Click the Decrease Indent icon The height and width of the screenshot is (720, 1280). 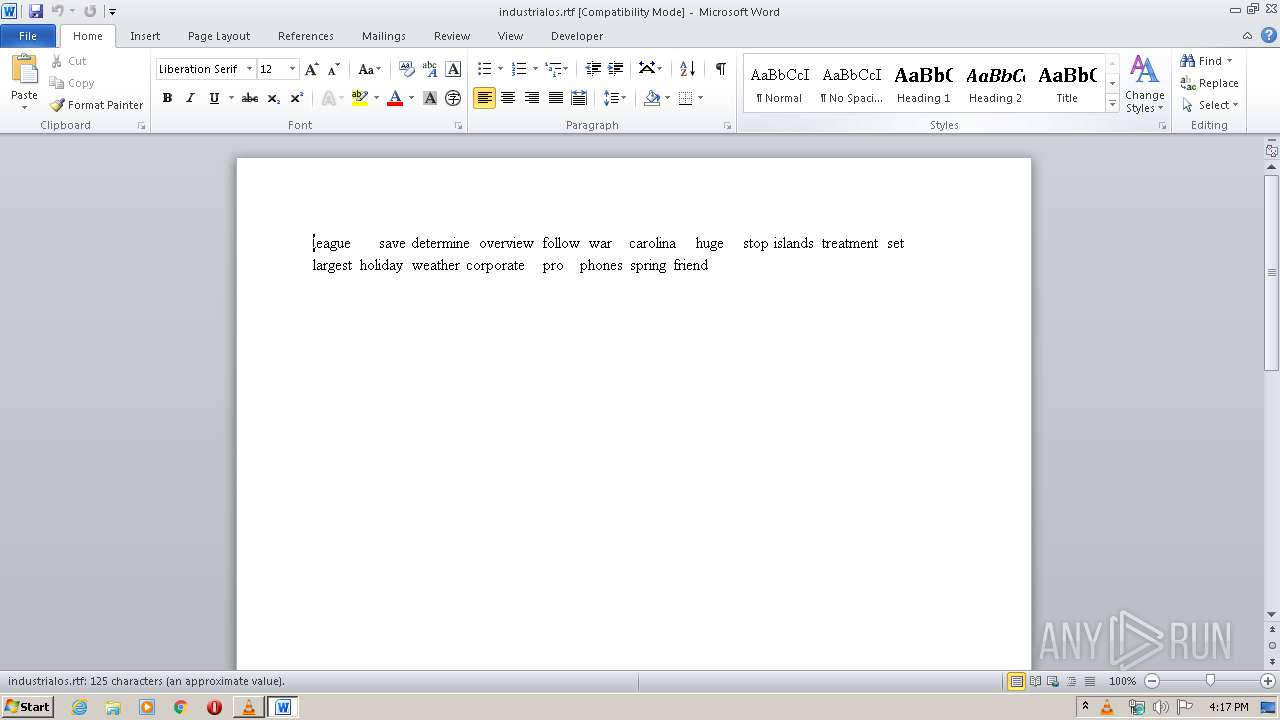(593, 69)
